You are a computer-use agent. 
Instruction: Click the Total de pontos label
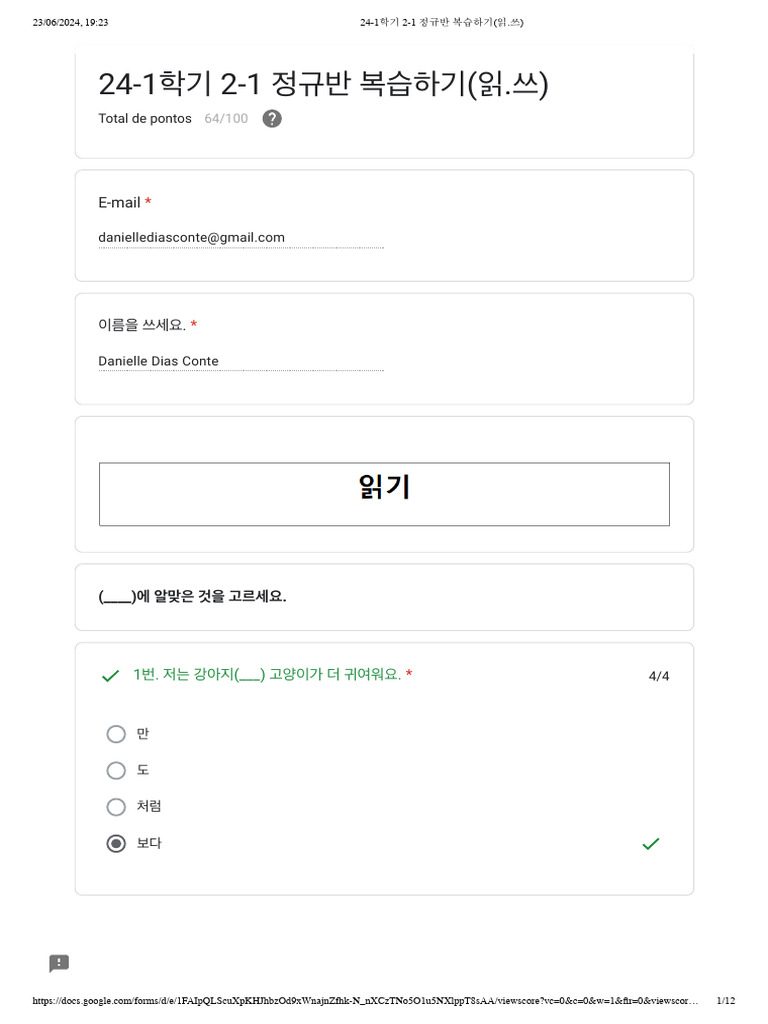click(145, 119)
